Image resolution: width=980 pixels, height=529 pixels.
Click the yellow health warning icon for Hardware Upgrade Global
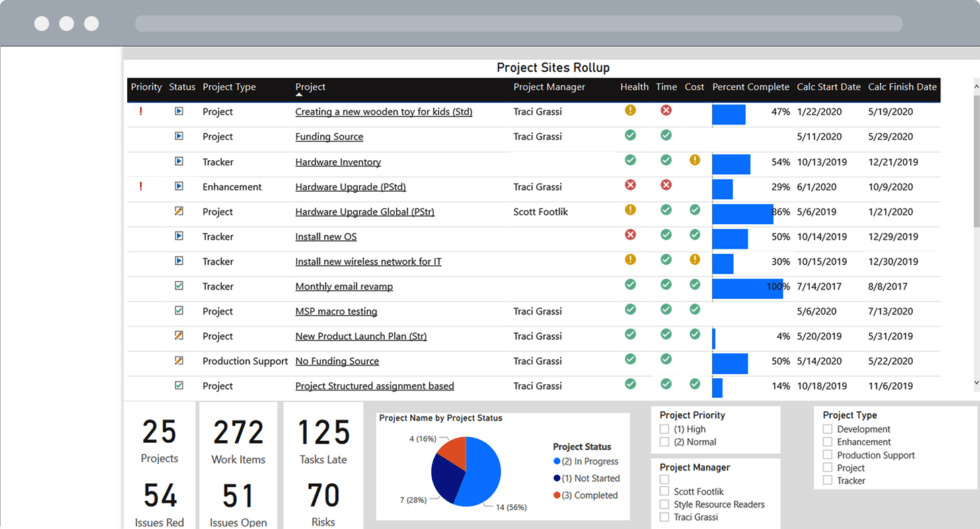[x=630, y=210]
